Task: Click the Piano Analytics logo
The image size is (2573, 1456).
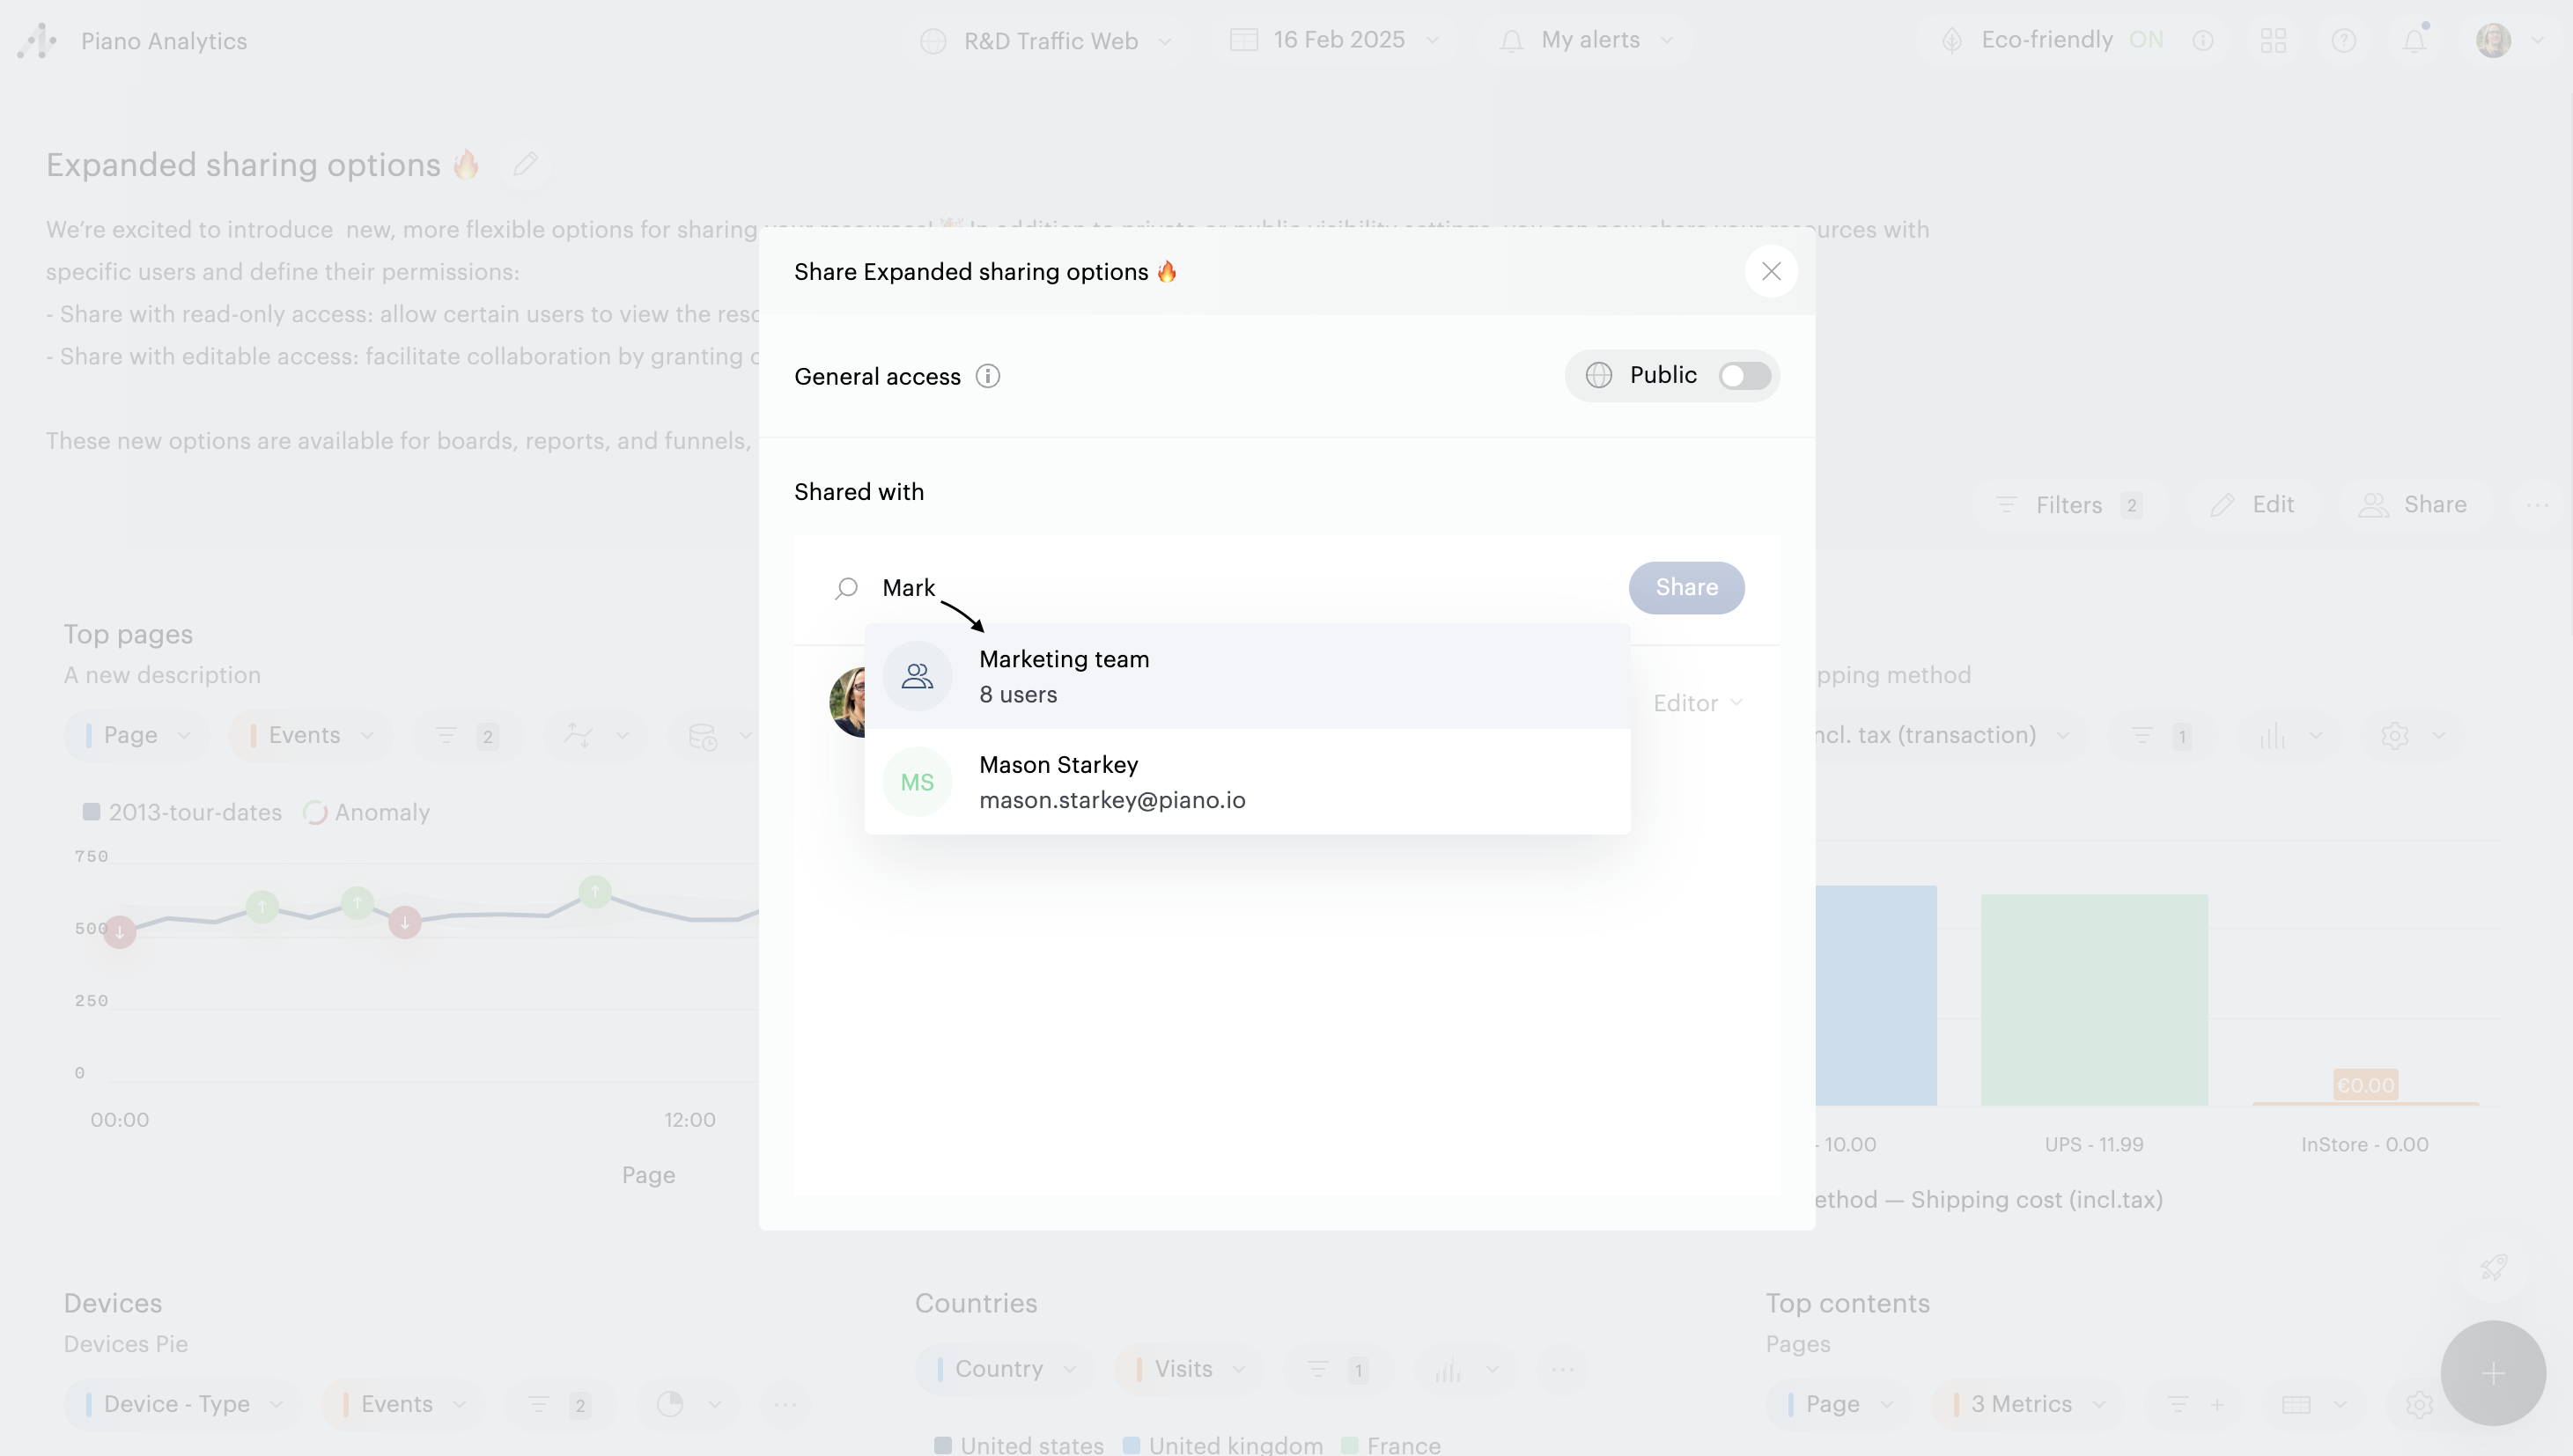Action: point(38,41)
